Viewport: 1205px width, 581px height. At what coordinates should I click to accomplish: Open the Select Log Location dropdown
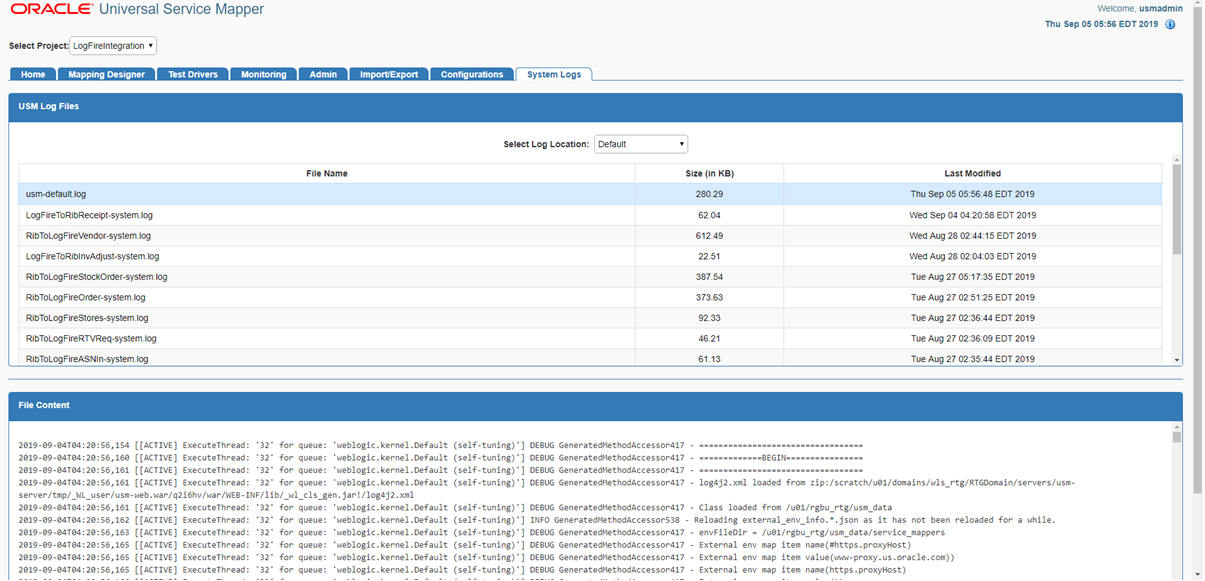coord(640,143)
